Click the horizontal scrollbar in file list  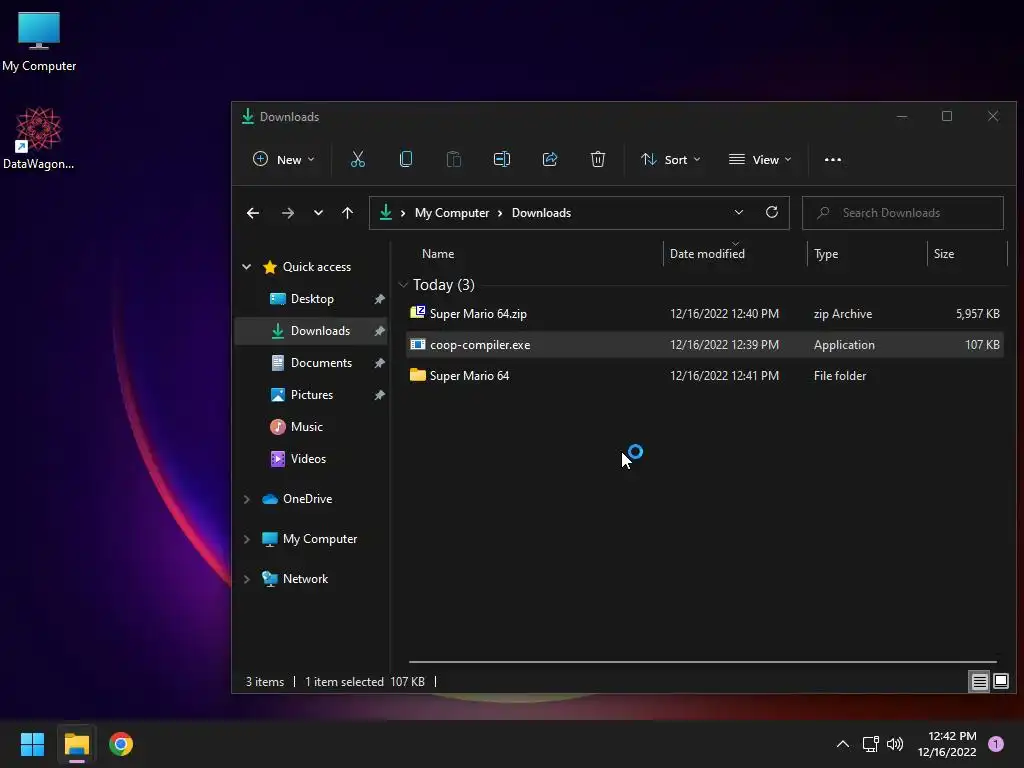[703, 662]
